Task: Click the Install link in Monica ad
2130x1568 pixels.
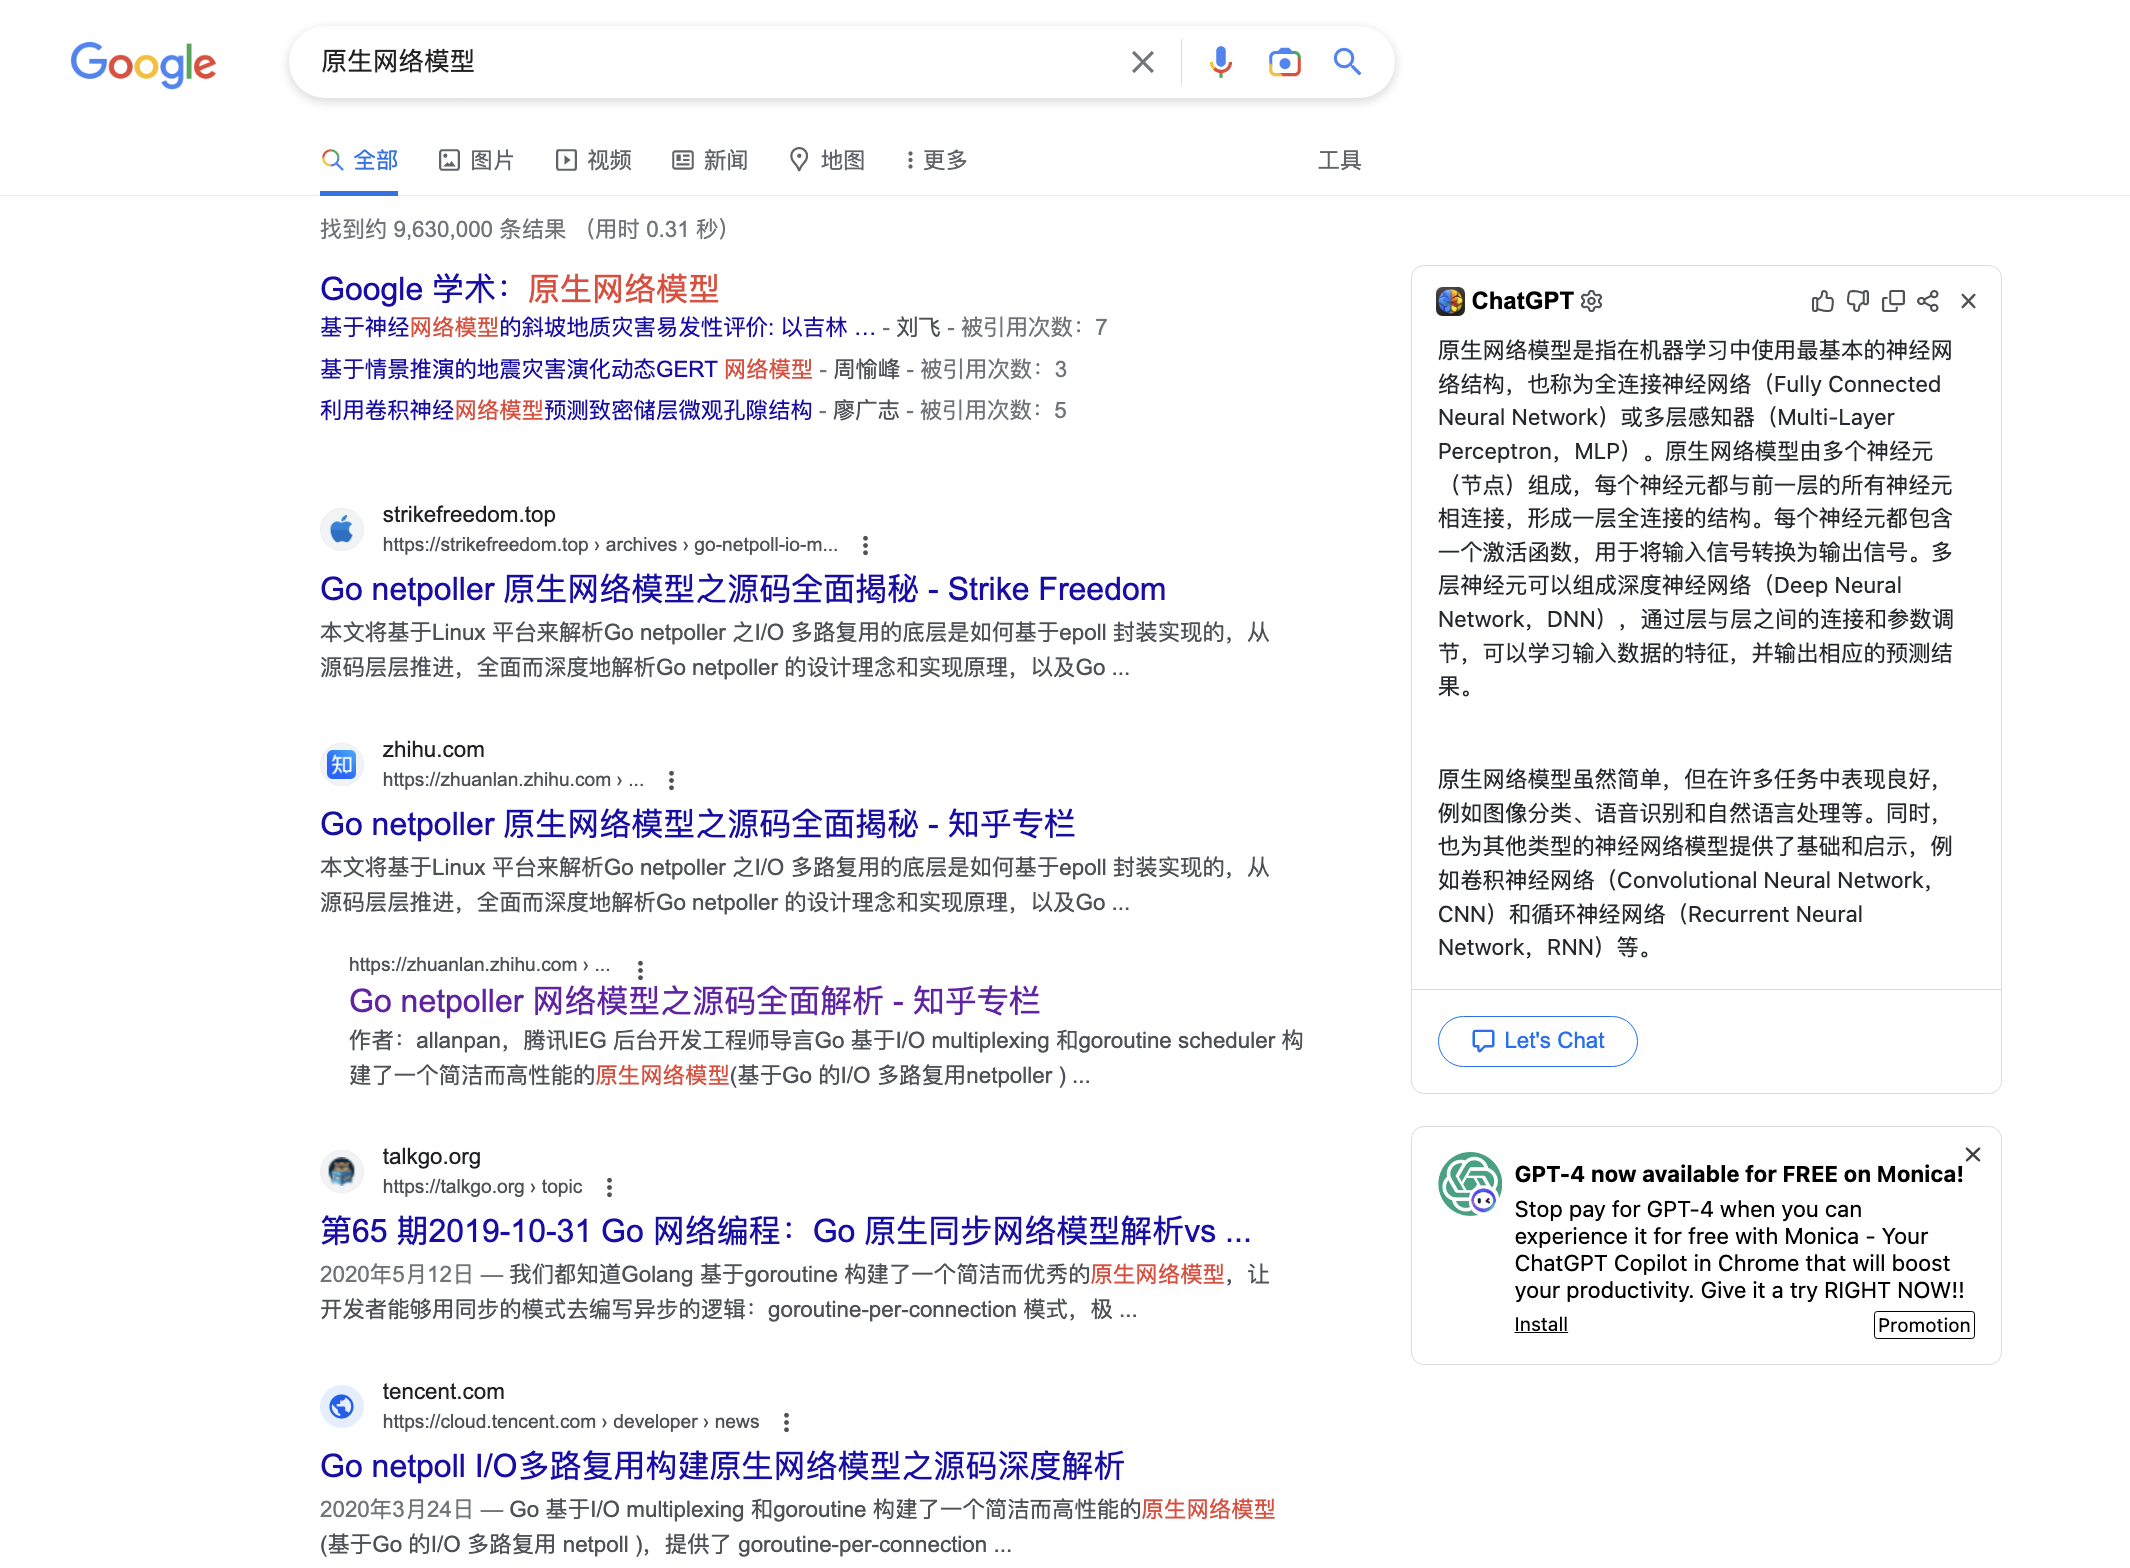Action: pos(1540,1324)
